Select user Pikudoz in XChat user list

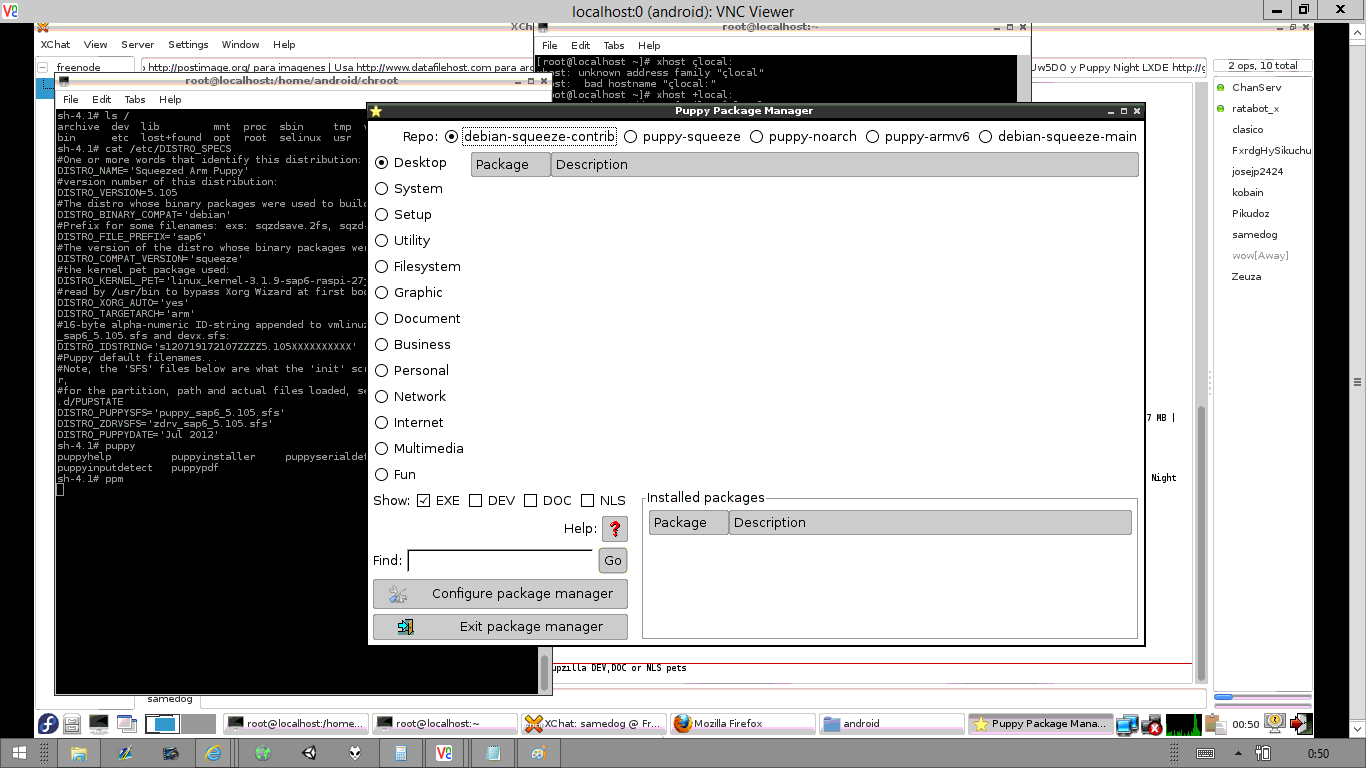click(1250, 213)
